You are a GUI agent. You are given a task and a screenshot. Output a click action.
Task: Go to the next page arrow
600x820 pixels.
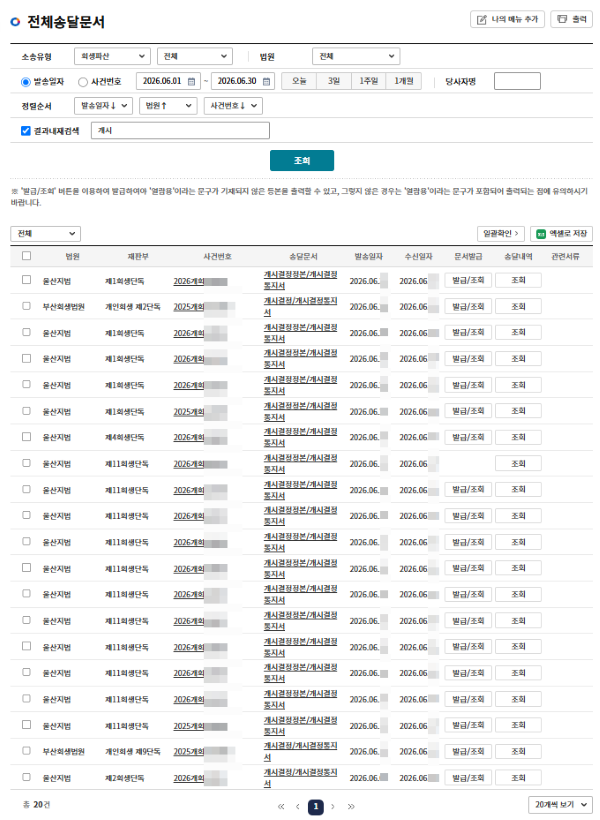pyautogui.click(x=333, y=806)
